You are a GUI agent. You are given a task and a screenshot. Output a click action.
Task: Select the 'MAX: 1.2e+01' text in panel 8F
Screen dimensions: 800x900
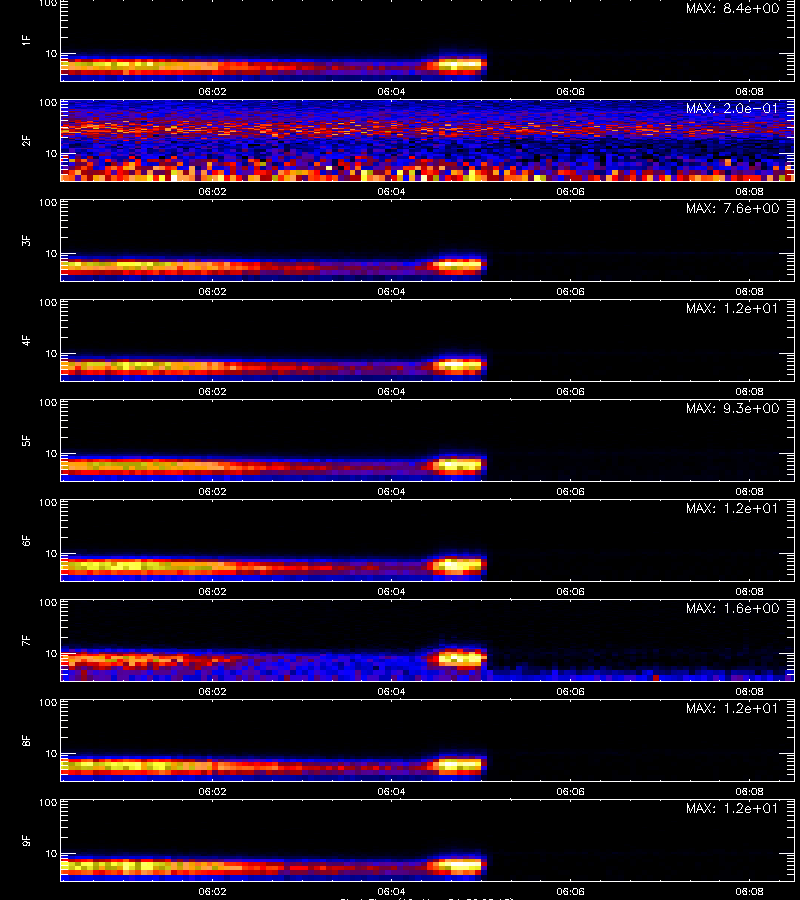(x=732, y=708)
